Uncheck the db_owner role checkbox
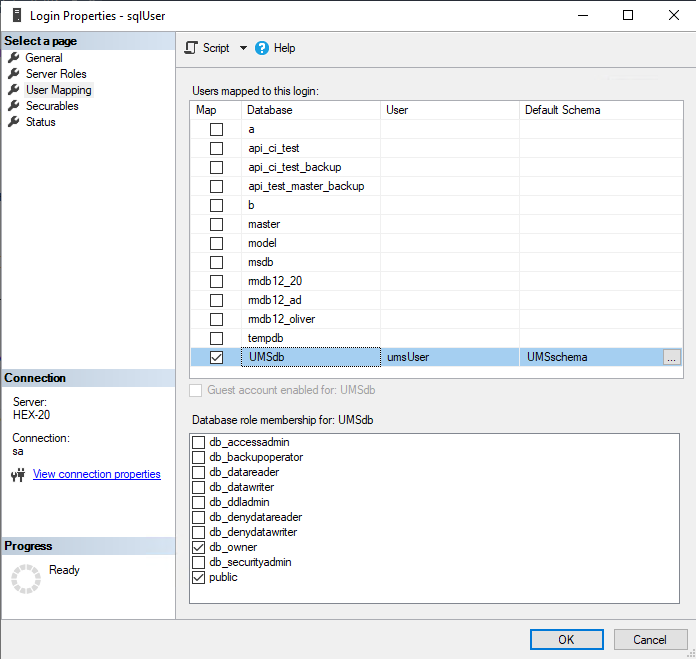Viewport: 696px width, 659px height. click(x=199, y=547)
